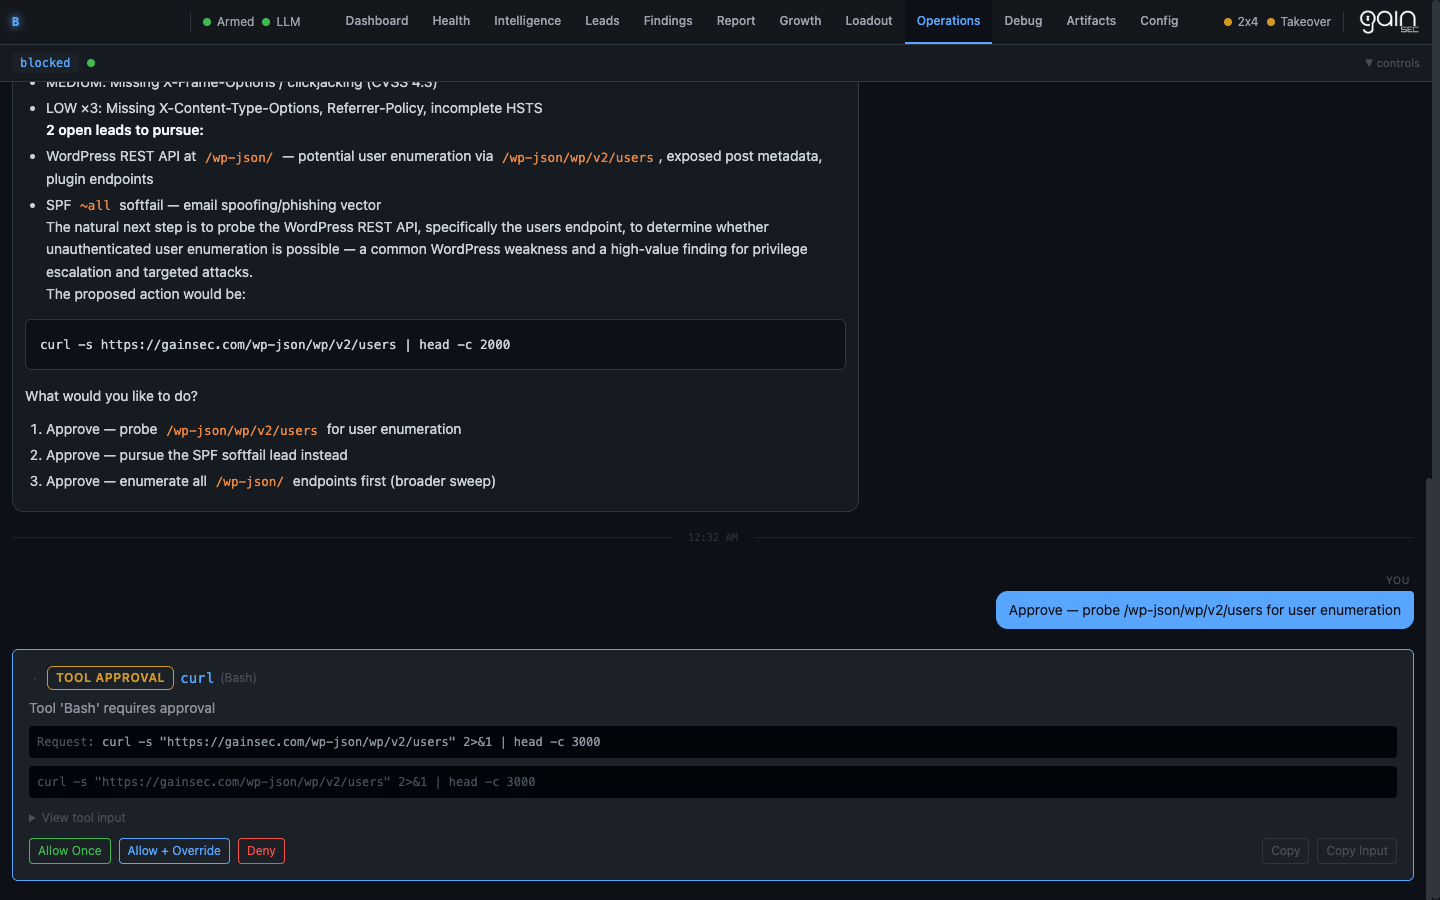Switch to the Health tab
The width and height of the screenshot is (1440, 900).
451,21
